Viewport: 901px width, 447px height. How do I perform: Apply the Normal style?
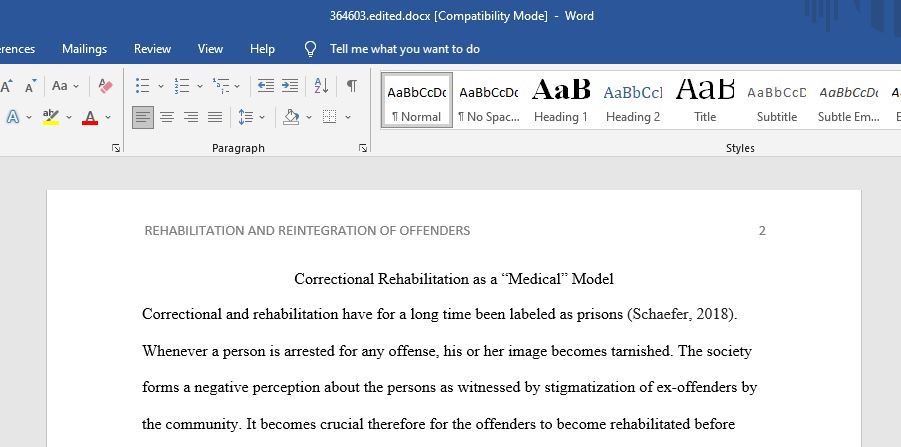pos(417,100)
